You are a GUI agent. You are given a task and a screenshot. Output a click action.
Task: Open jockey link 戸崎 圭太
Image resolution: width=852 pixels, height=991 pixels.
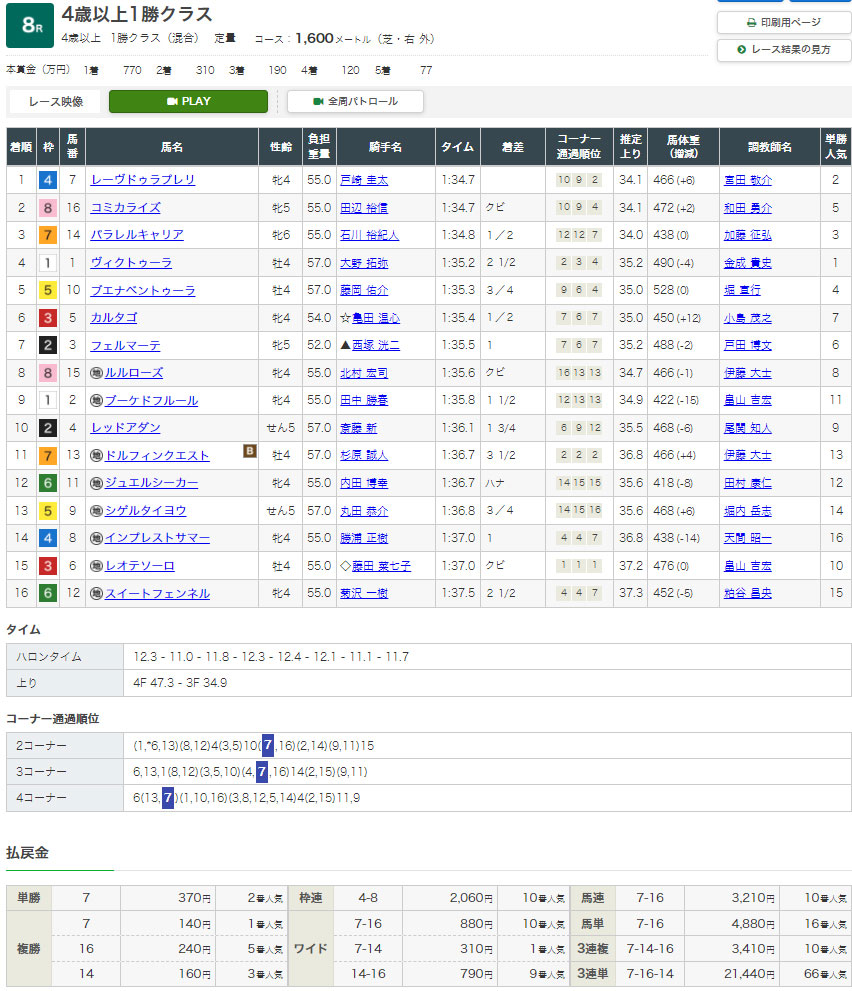(x=363, y=180)
